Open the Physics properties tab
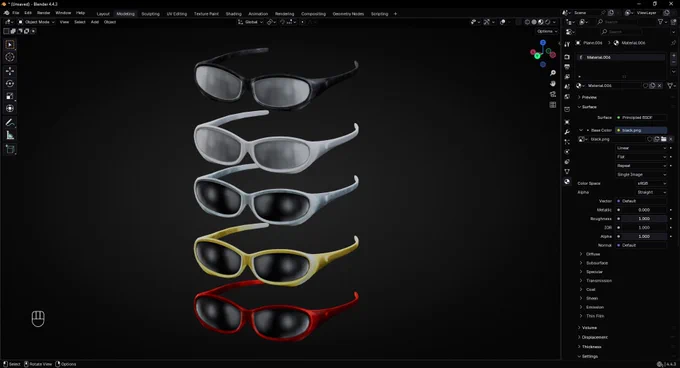680x368 pixels. 567,152
